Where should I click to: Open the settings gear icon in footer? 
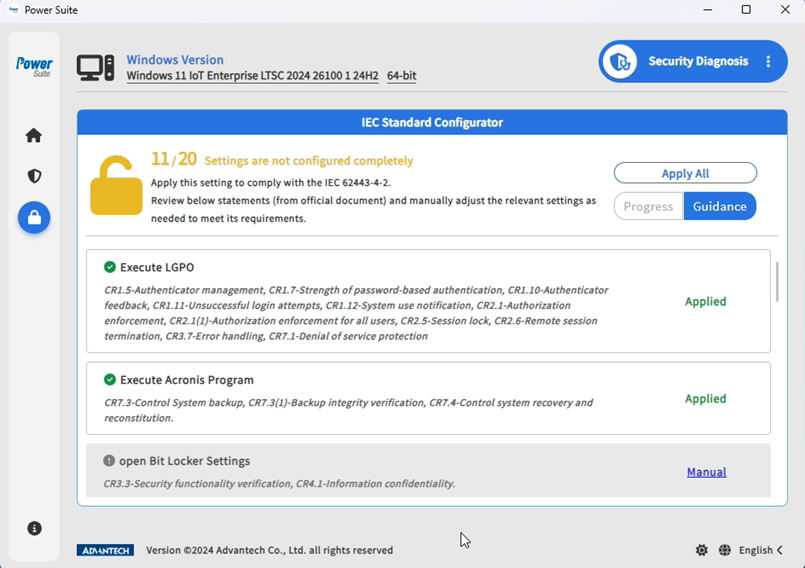click(702, 550)
